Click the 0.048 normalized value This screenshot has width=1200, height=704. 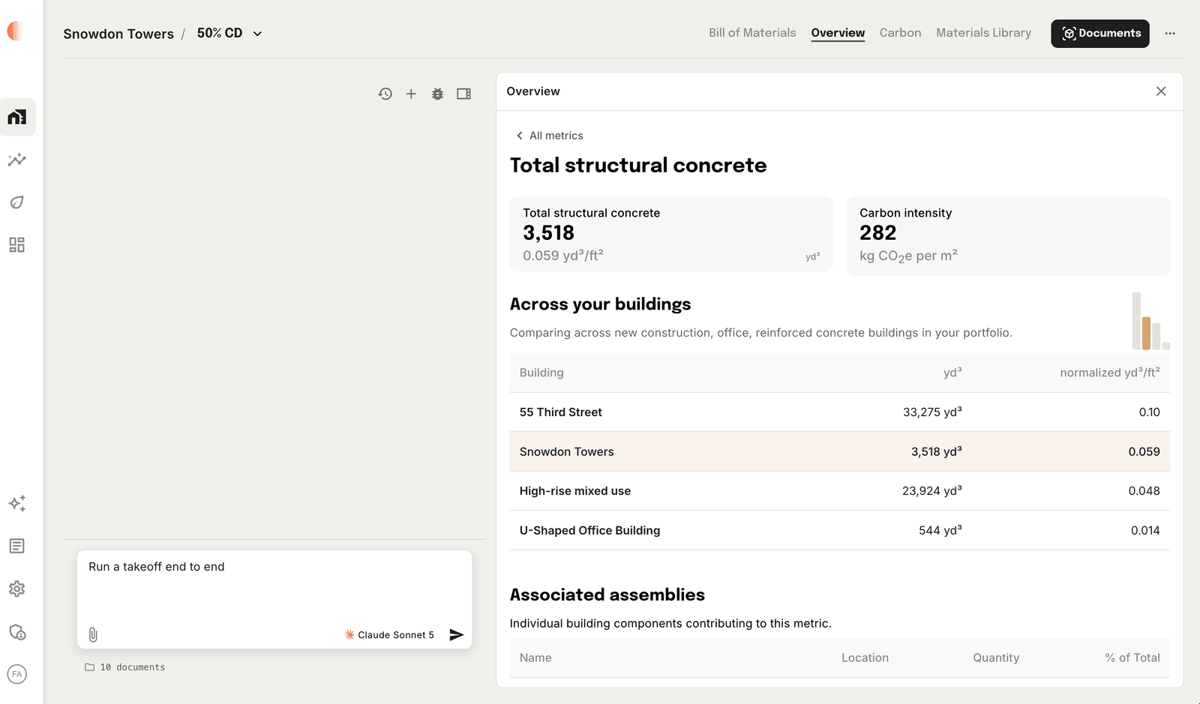click(1144, 491)
